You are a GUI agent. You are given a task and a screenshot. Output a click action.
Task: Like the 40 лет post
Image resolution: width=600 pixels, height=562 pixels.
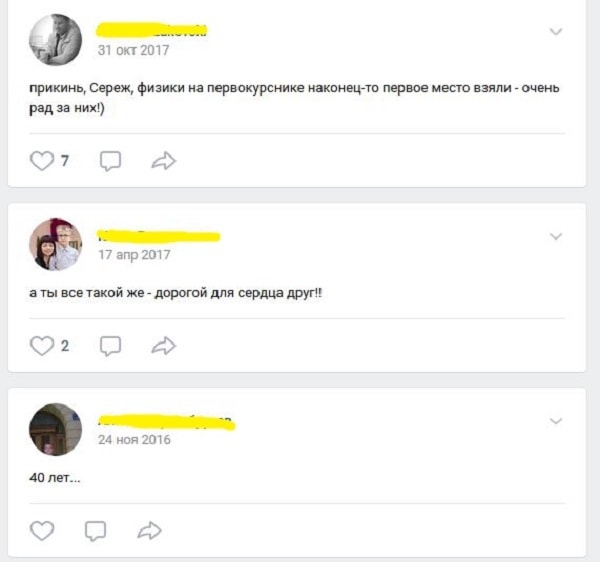[x=42, y=531]
